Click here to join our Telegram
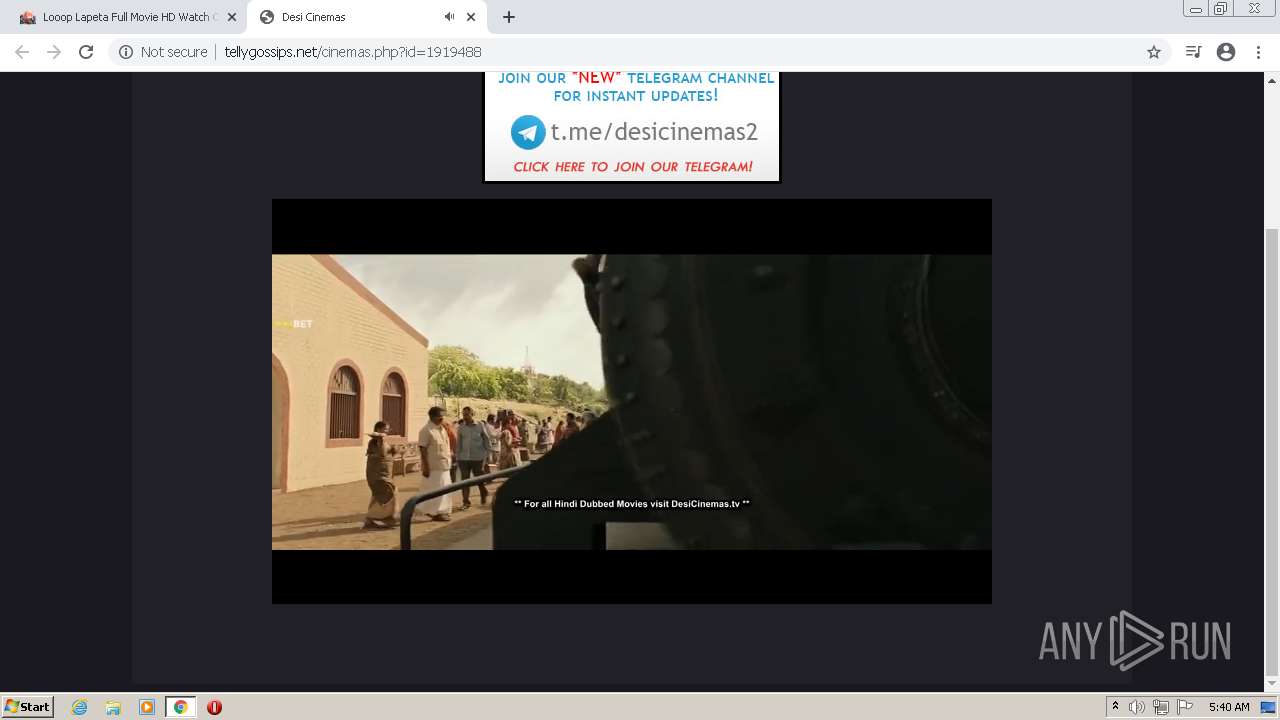This screenshot has height=720, width=1280. [633, 167]
